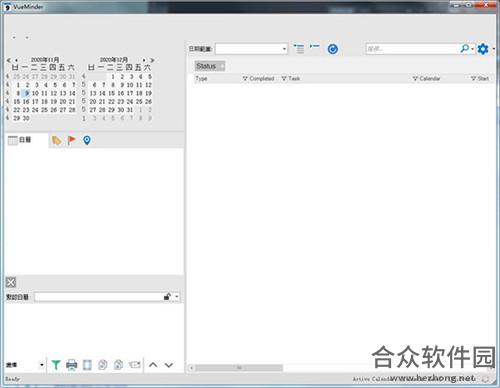Click the Completed column header

[x=262, y=79]
